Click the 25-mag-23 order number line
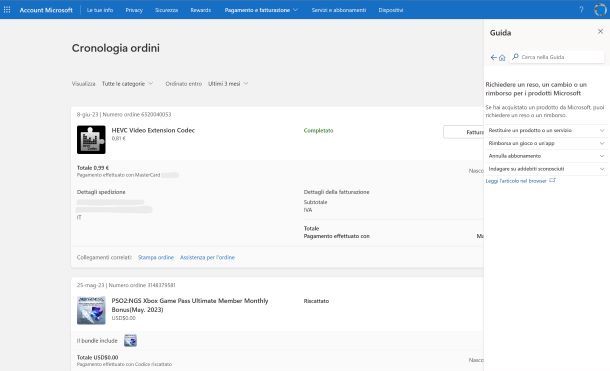Image resolution: width=610 pixels, height=371 pixels. click(126, 285)
